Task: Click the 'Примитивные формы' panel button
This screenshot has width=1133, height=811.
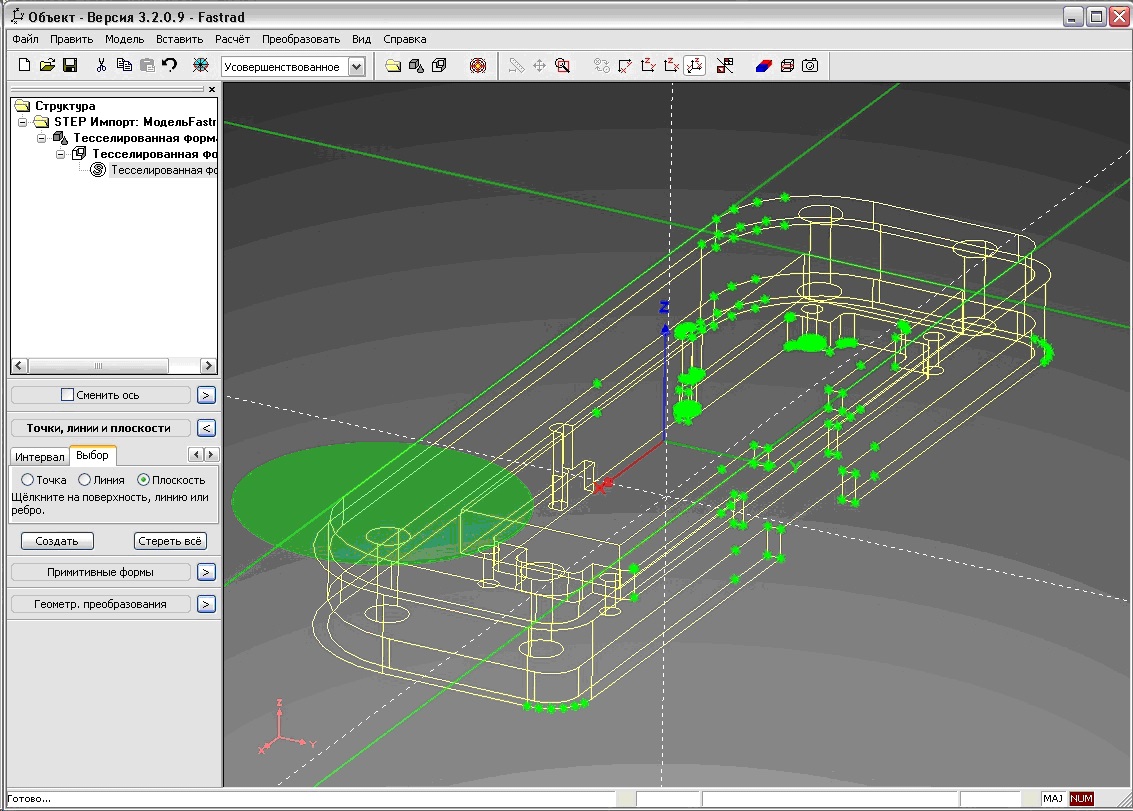Action: pos(100,572)
